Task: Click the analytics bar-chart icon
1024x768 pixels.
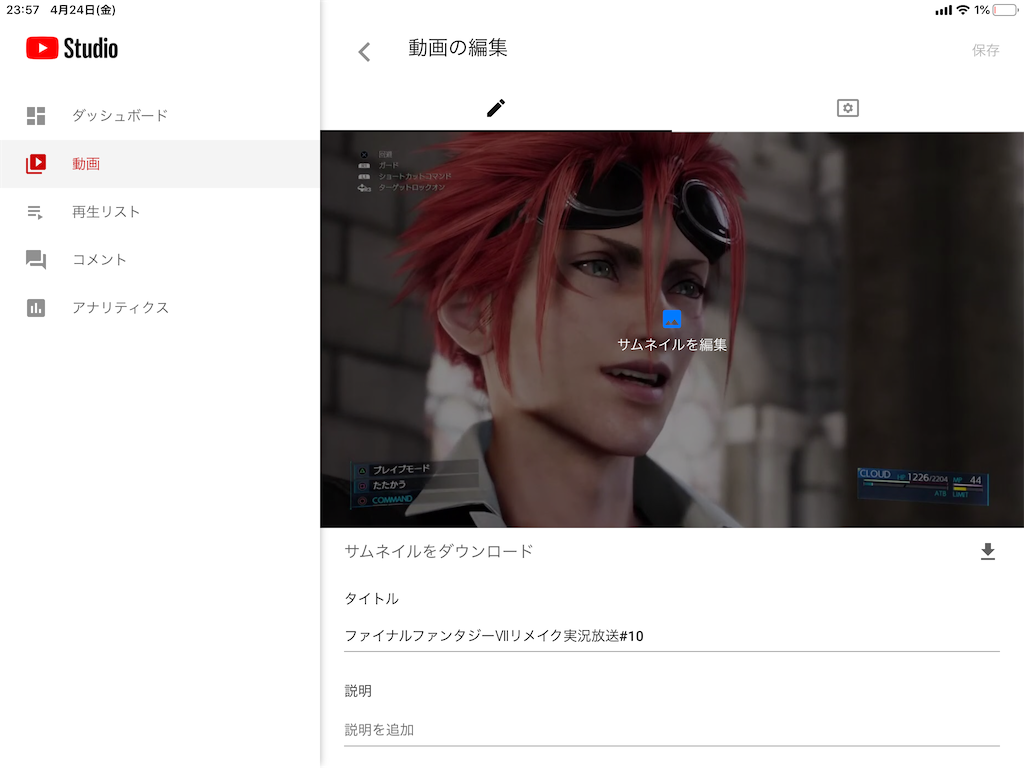Action: [36, 308]
